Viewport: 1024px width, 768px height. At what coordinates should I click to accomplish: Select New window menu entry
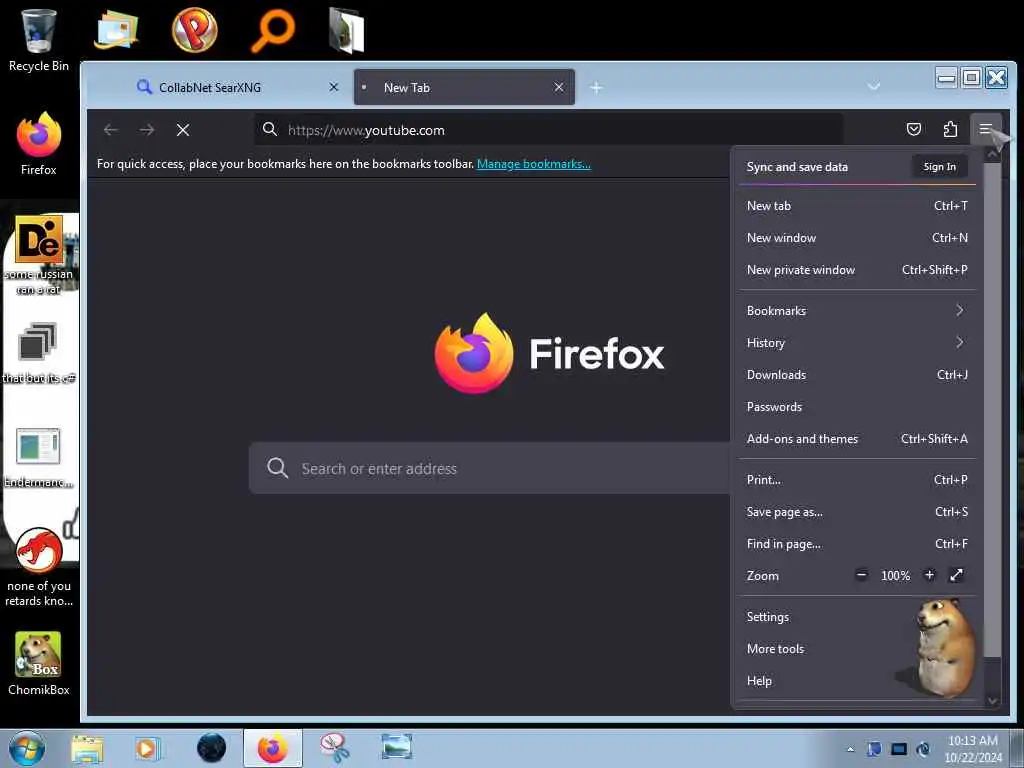tap(857, 238)
